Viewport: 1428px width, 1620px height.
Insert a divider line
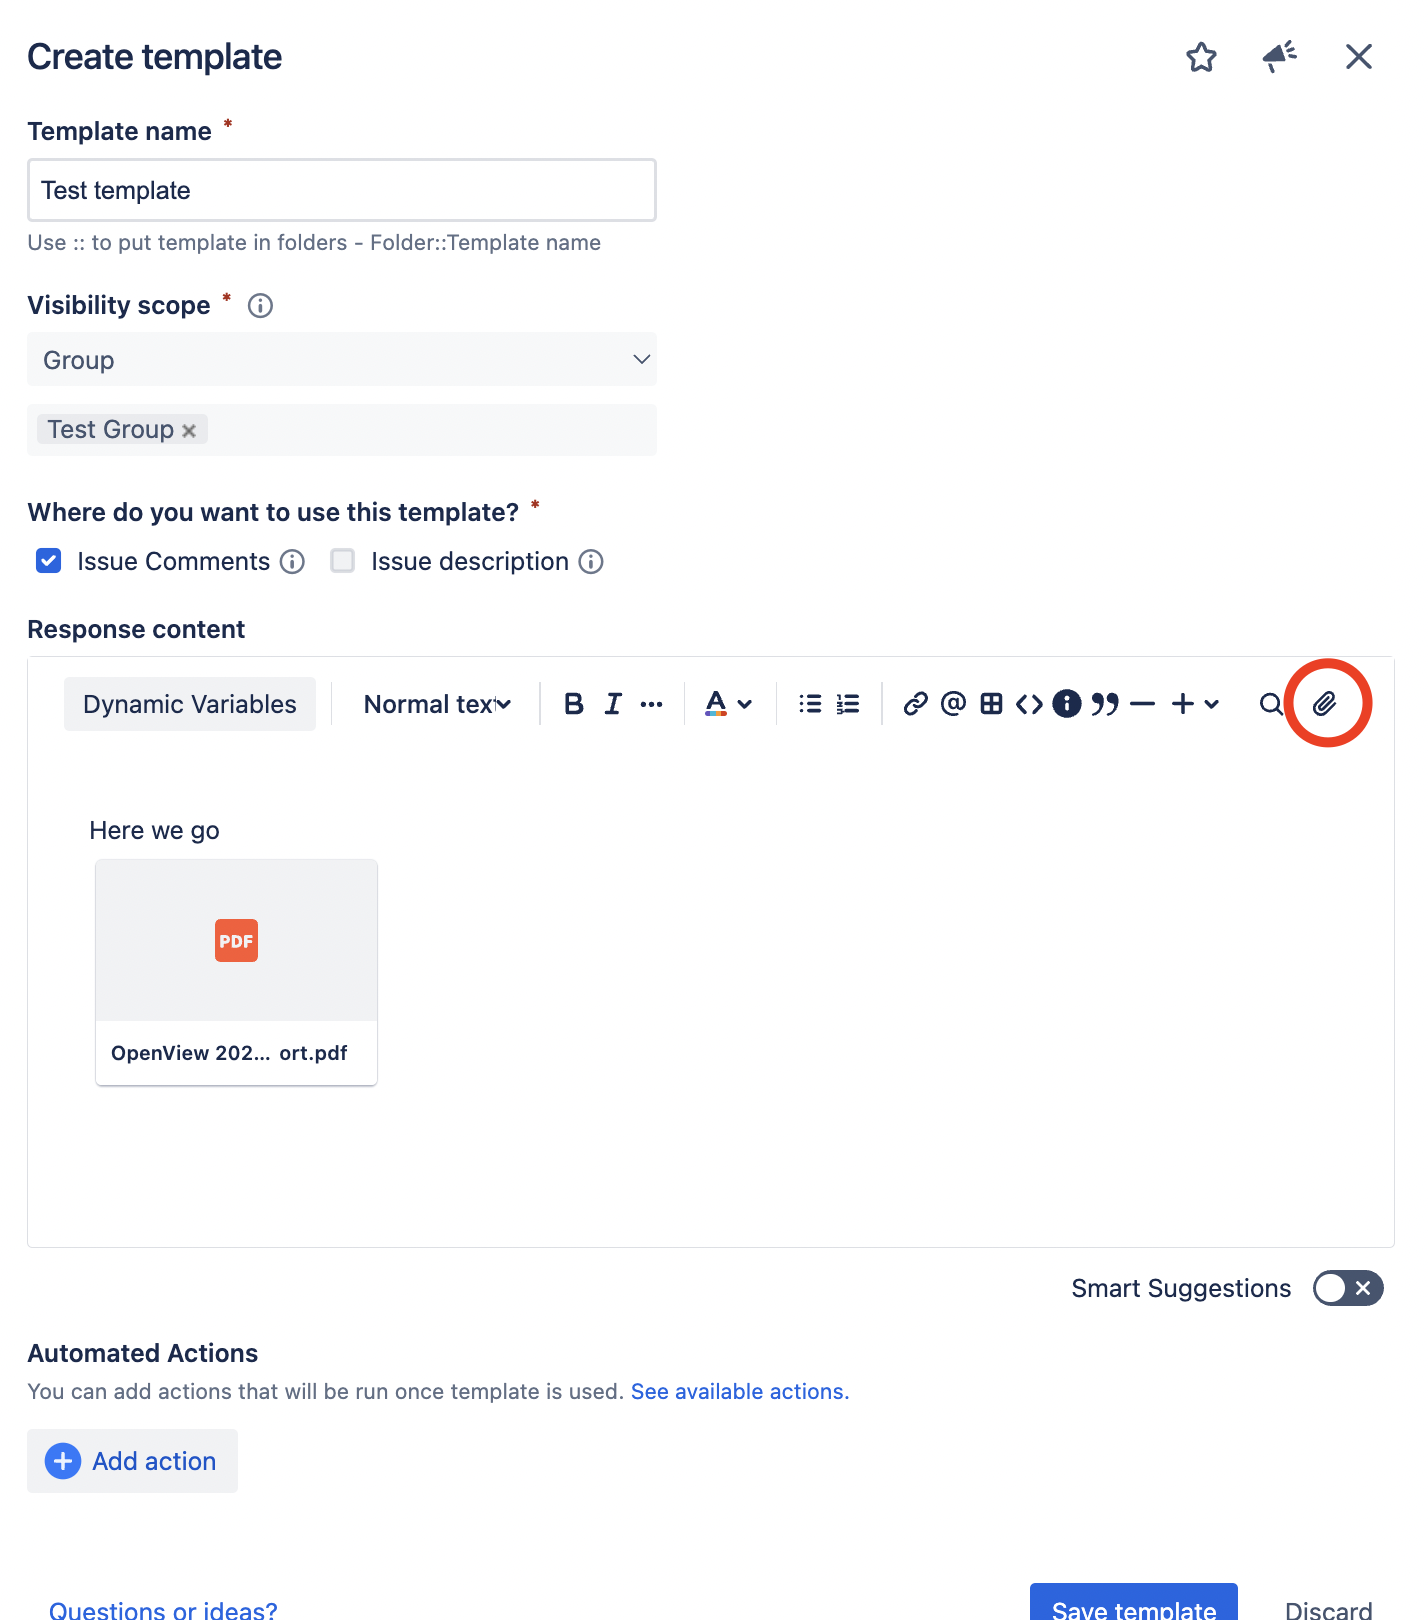1144,703
